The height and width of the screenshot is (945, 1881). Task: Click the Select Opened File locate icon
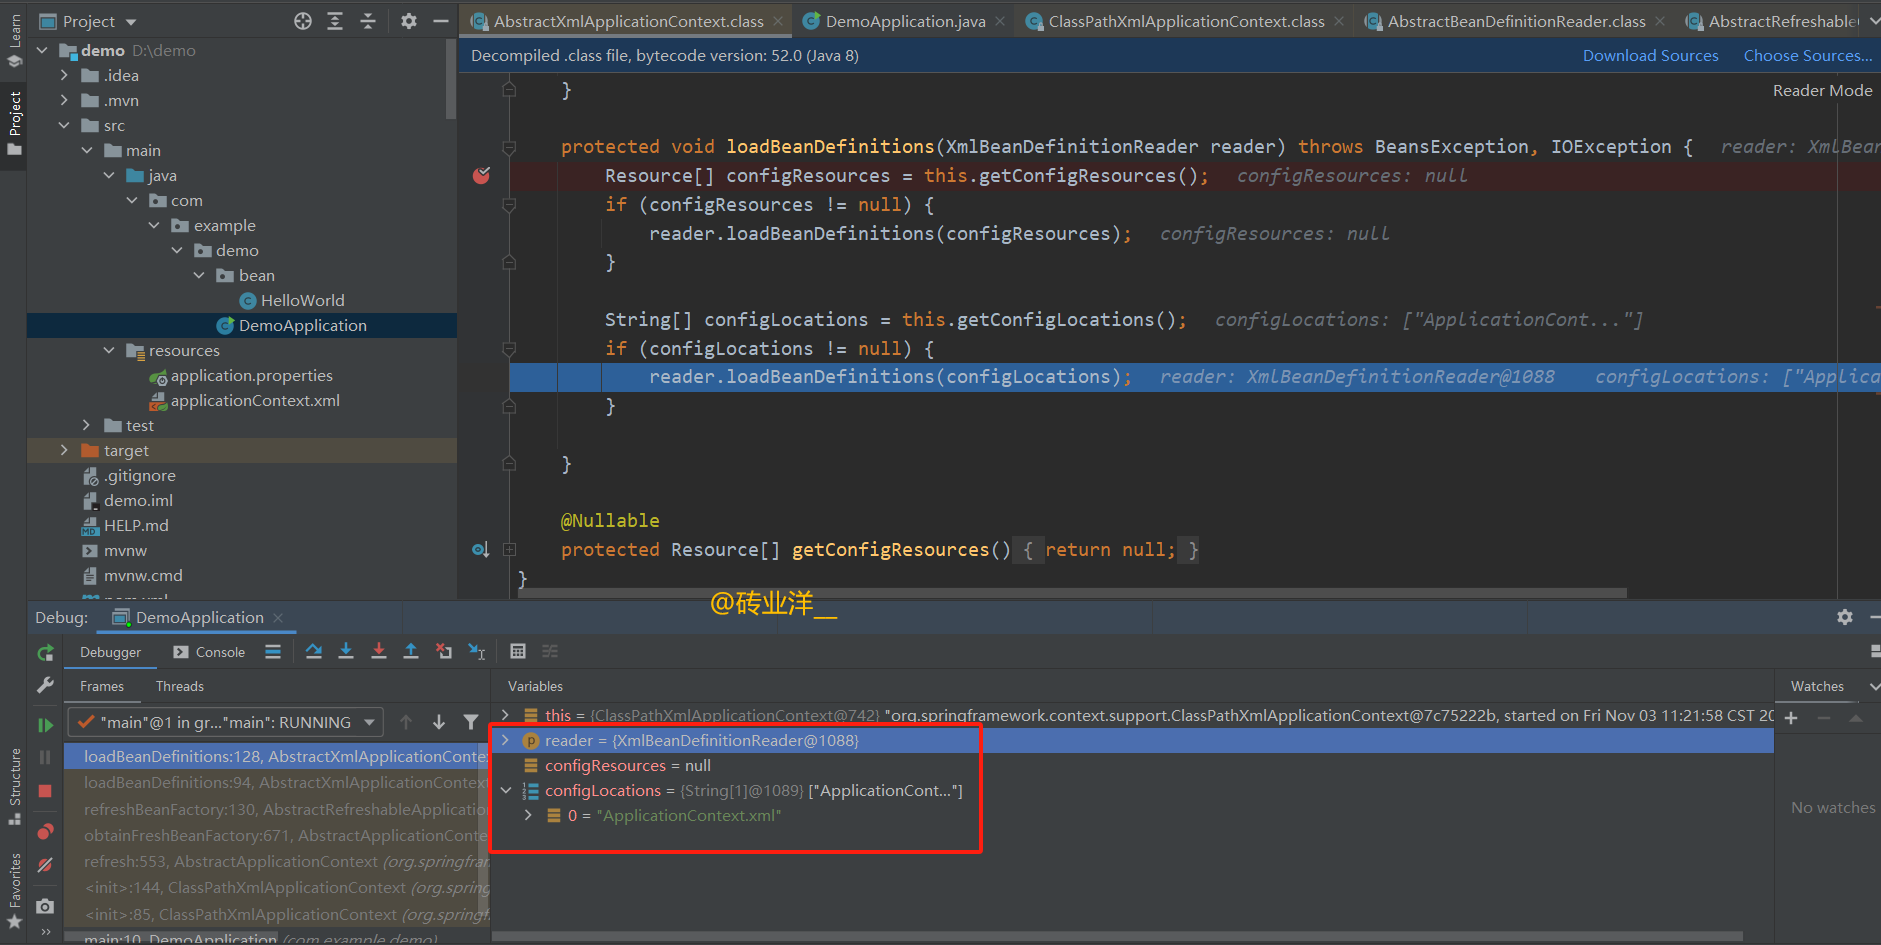click(303, 21)
